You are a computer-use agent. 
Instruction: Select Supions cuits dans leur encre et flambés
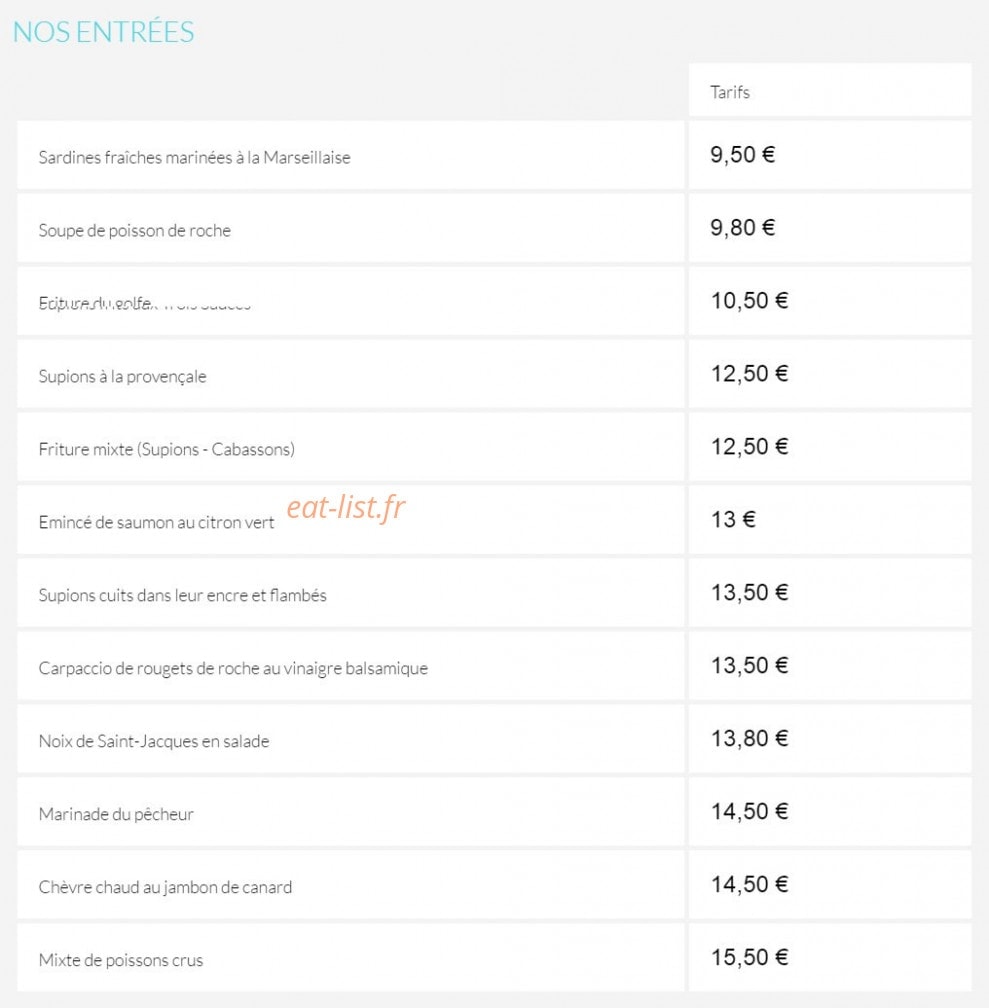pos(183,595)
